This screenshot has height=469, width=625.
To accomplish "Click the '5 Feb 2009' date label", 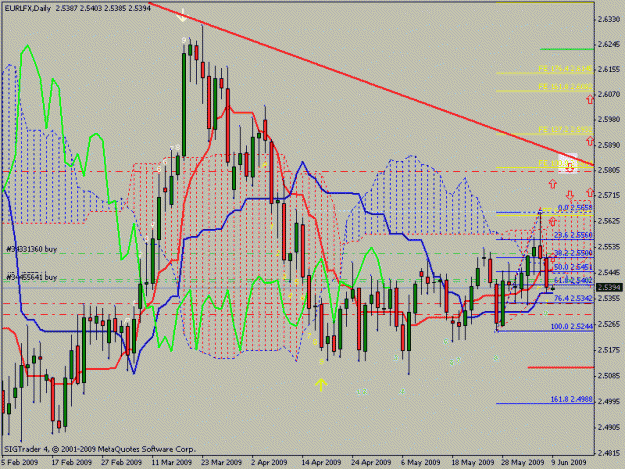I will click(20, 462).
